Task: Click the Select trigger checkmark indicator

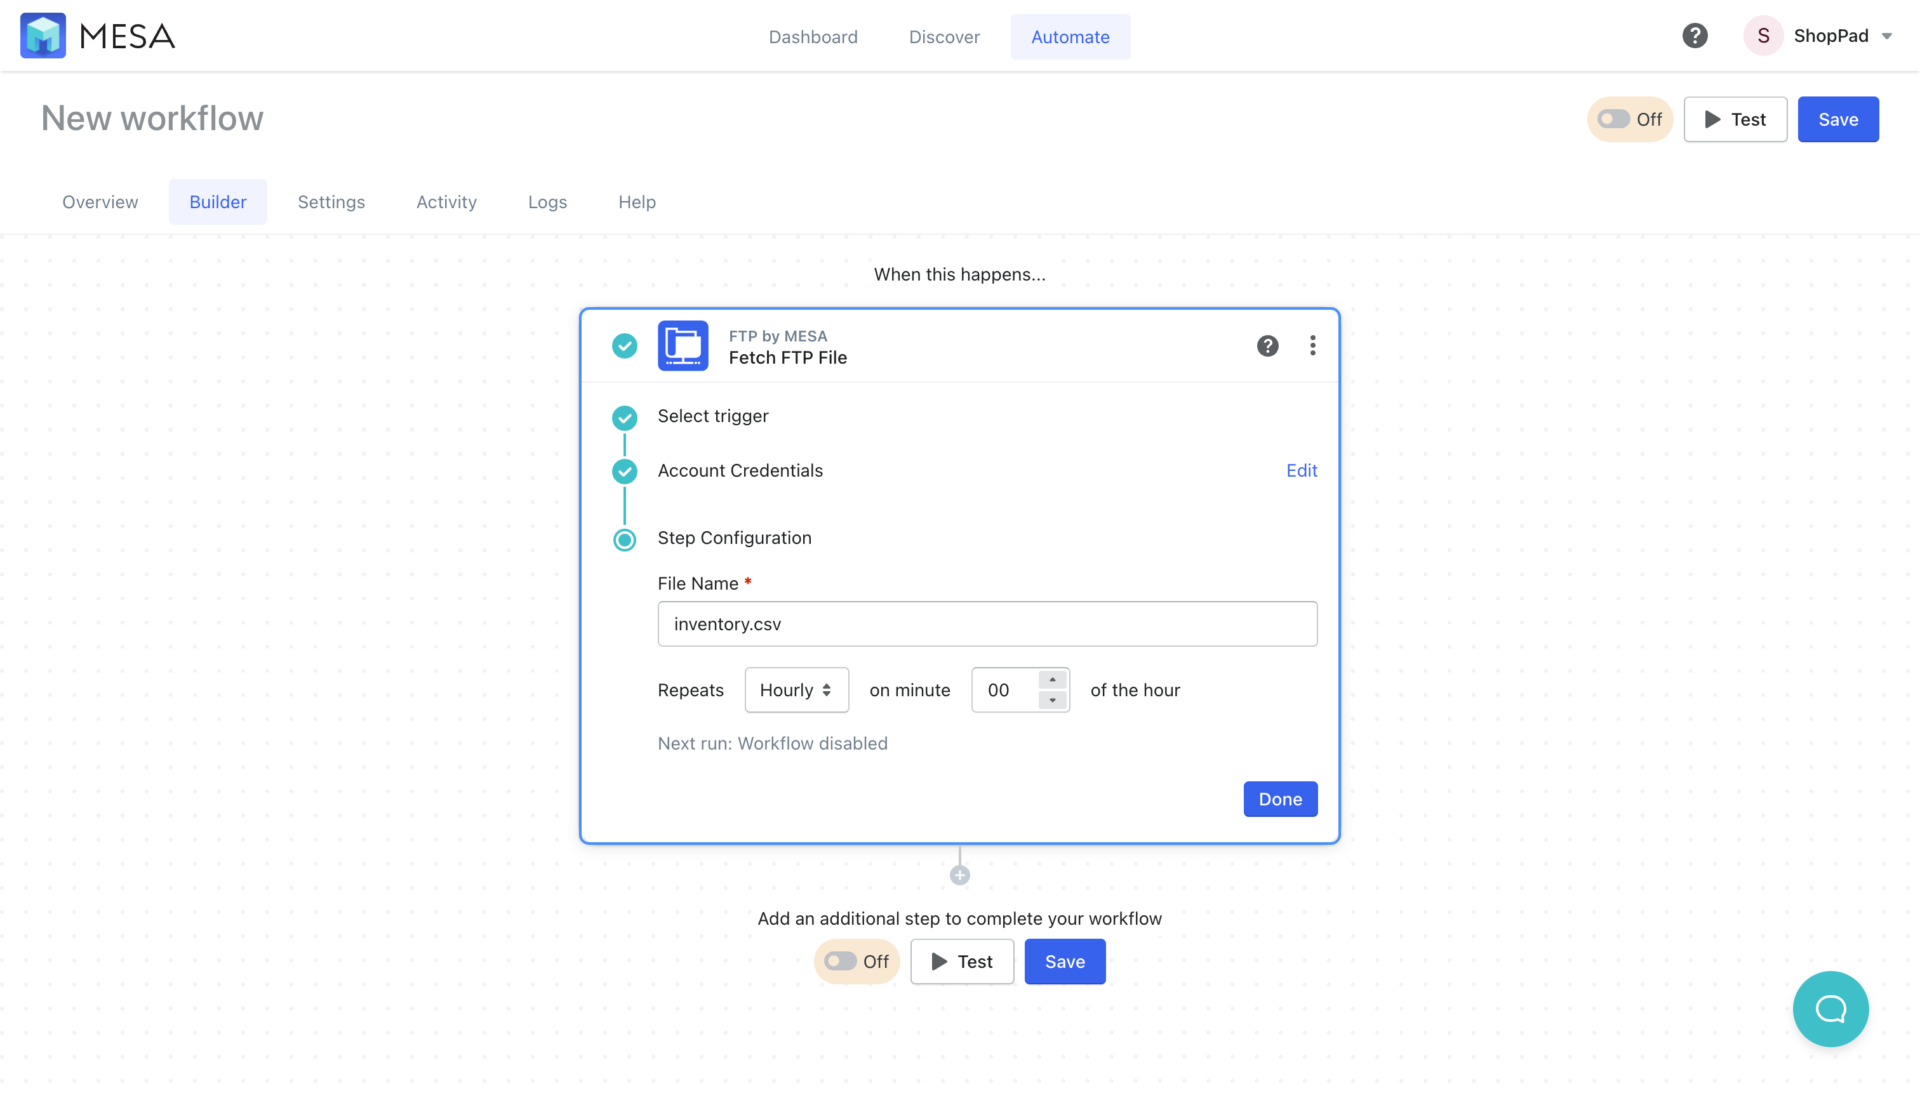Action: [624, 418]
